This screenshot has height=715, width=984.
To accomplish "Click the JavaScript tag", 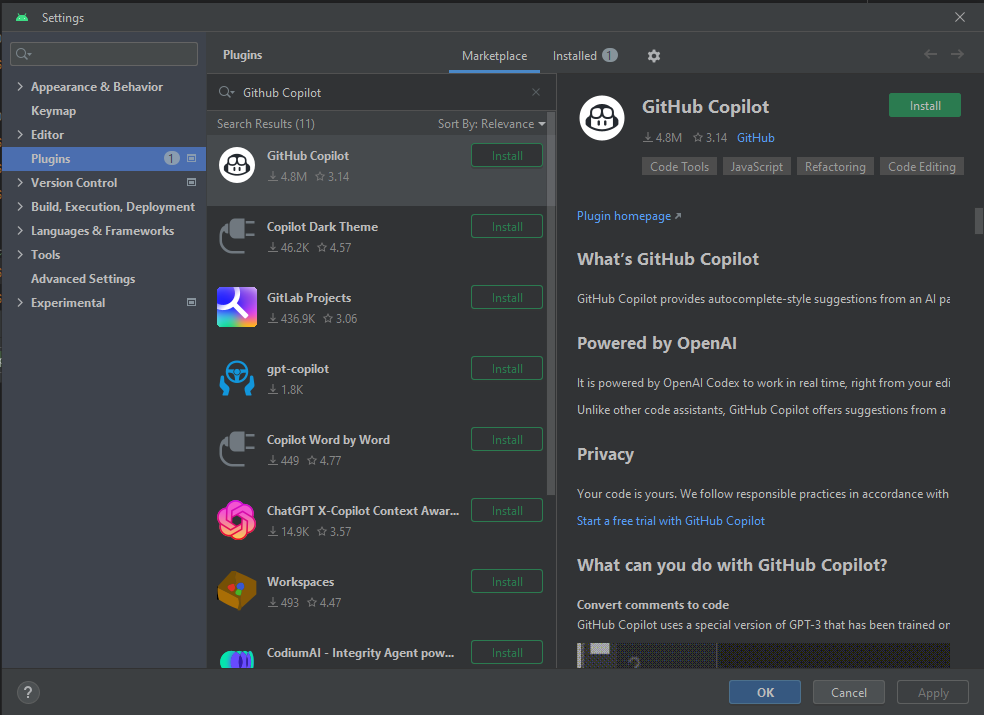I will click(756, 166).
